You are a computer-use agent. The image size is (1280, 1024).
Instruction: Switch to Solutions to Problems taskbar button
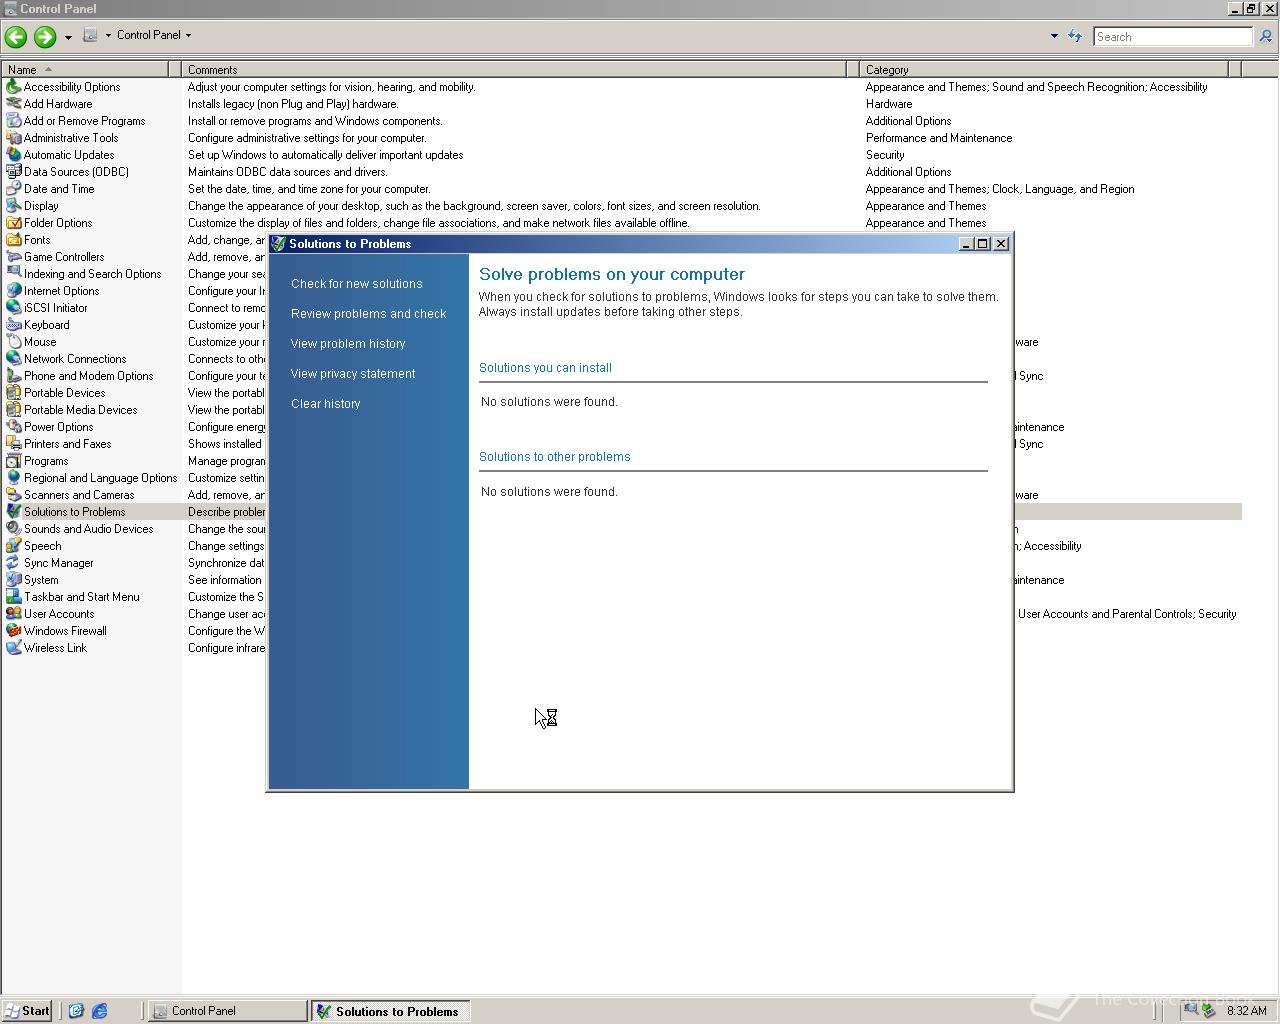tap(391, 1011)
